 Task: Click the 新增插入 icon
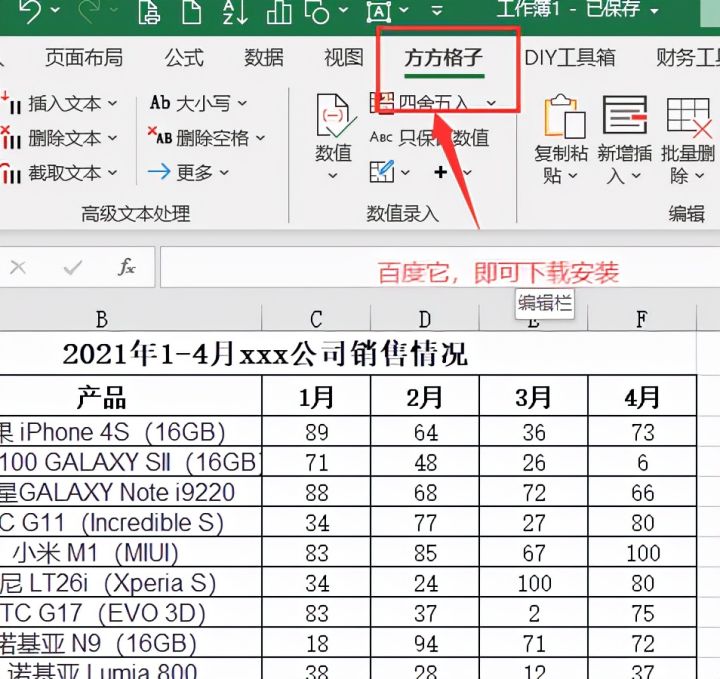pyautogui.click(x=624, y=116)
